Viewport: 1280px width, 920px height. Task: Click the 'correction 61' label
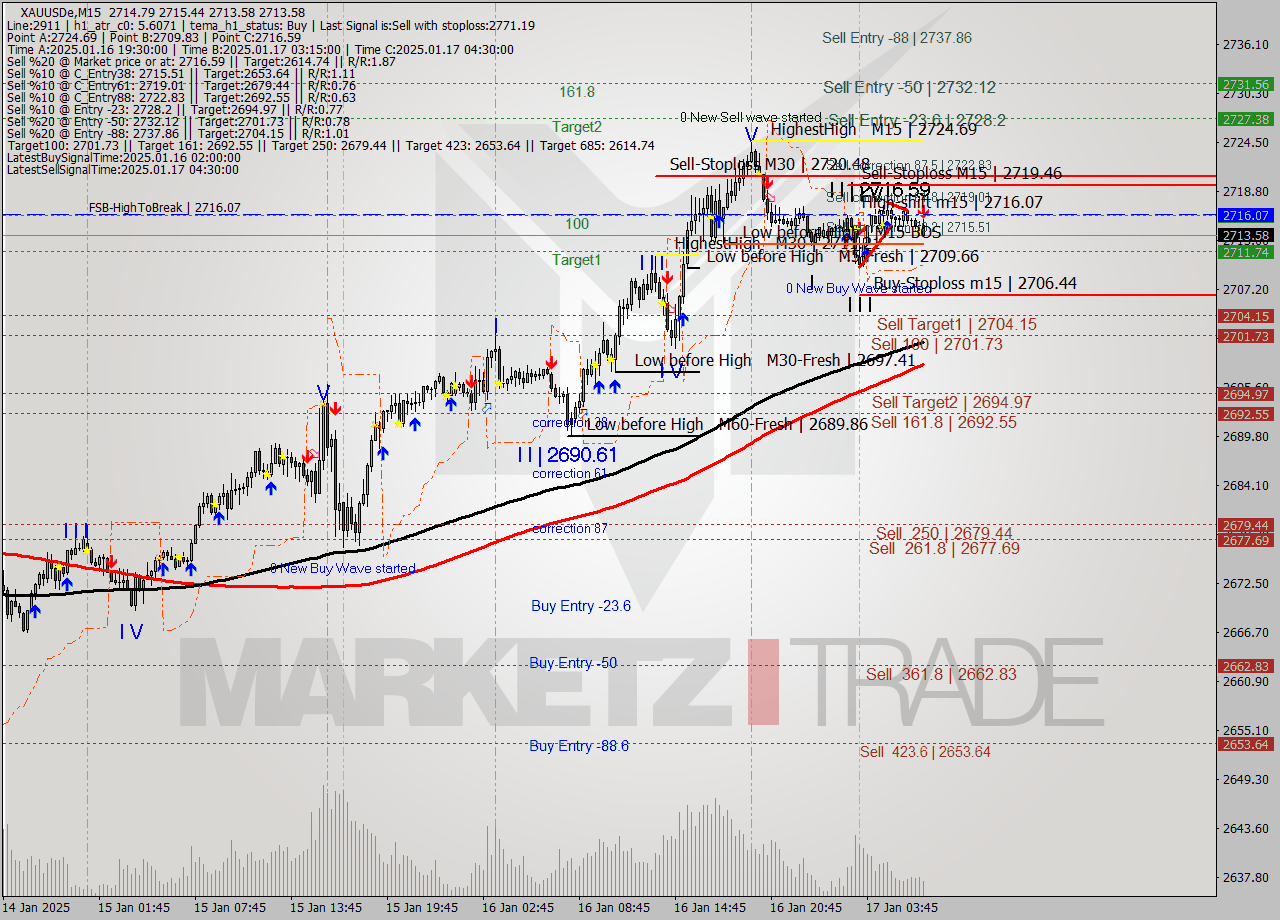point(570,473)
